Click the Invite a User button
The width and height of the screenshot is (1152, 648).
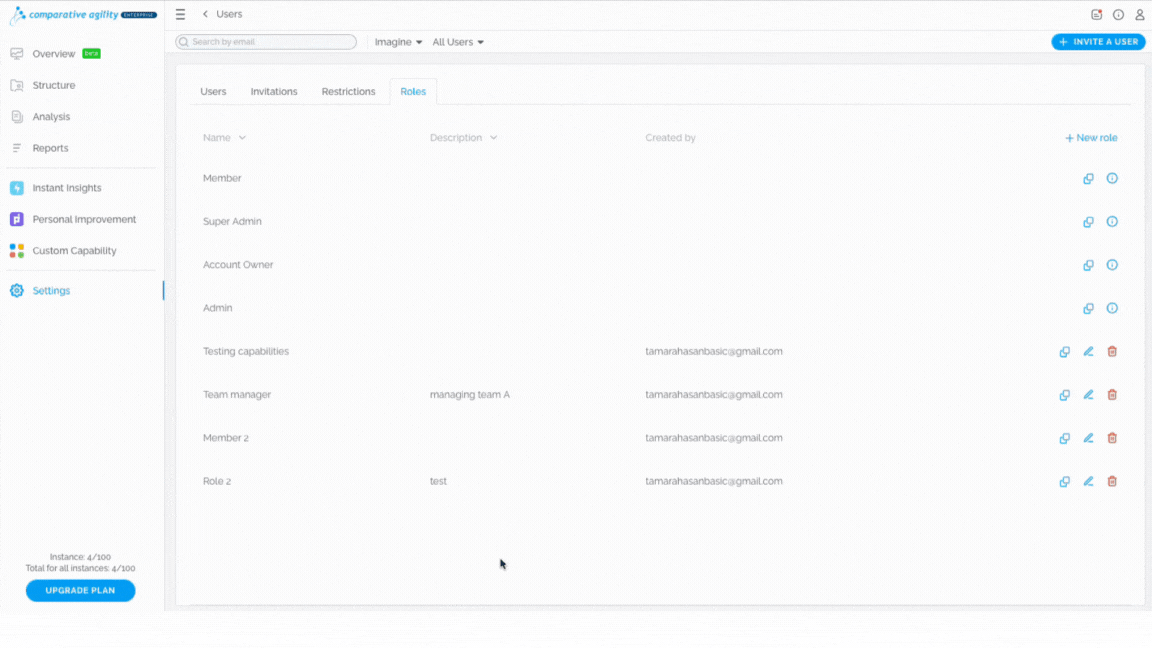(1098, 42)
